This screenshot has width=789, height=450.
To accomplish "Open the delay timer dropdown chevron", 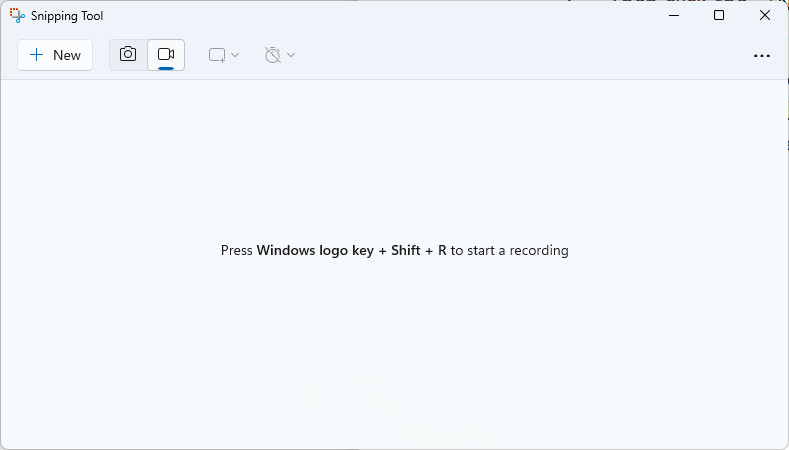I will [291, 55].
